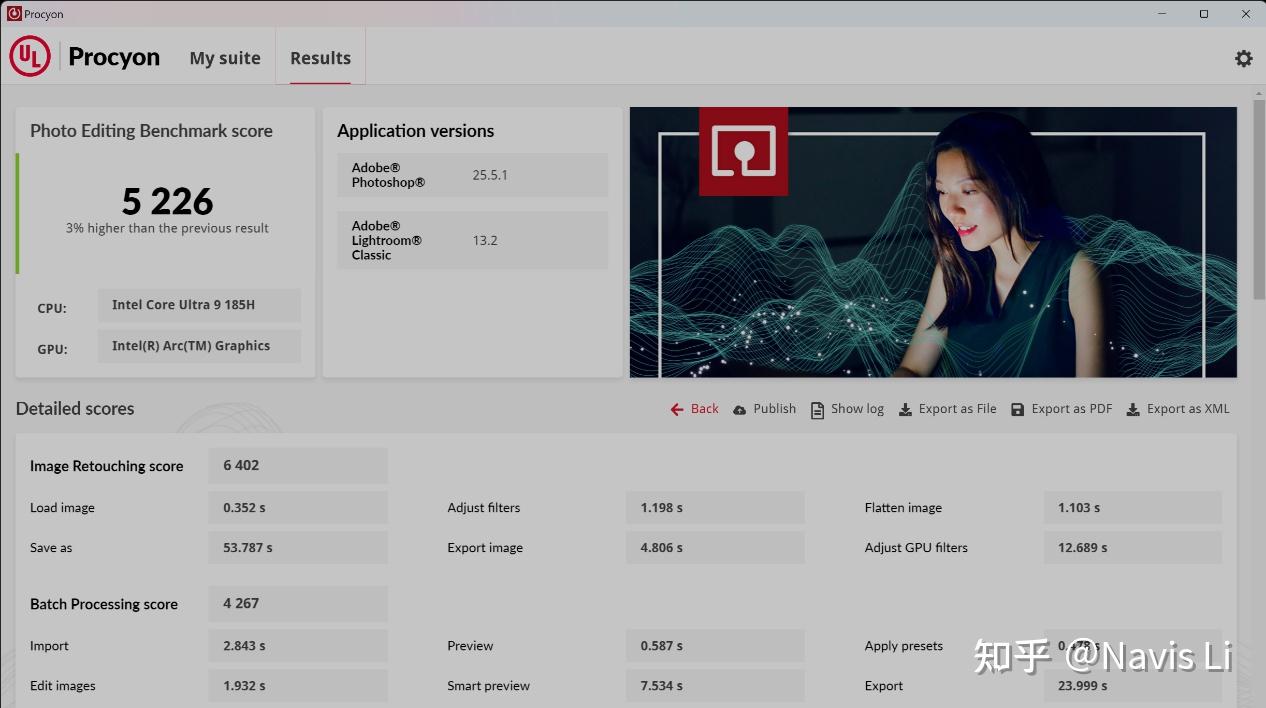Select Flatten image value 1.103 s
This screenshot has height=708, width=1266.
tap(1133, 508)
